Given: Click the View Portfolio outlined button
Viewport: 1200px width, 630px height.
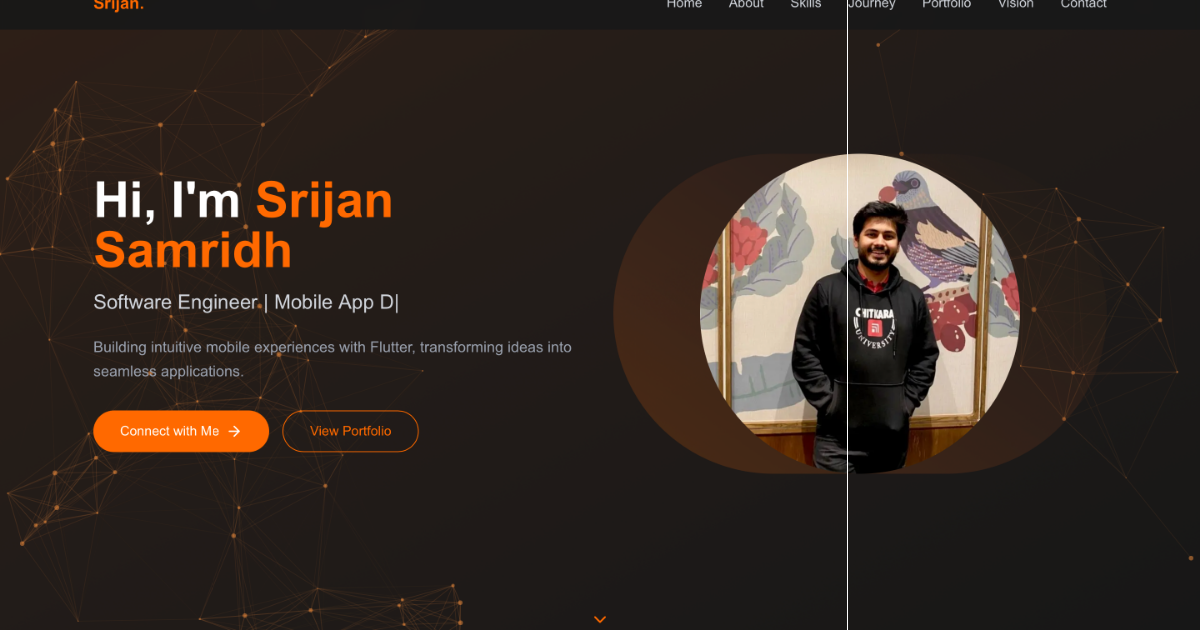Looking at the screenshot, I should pos(350,431).
